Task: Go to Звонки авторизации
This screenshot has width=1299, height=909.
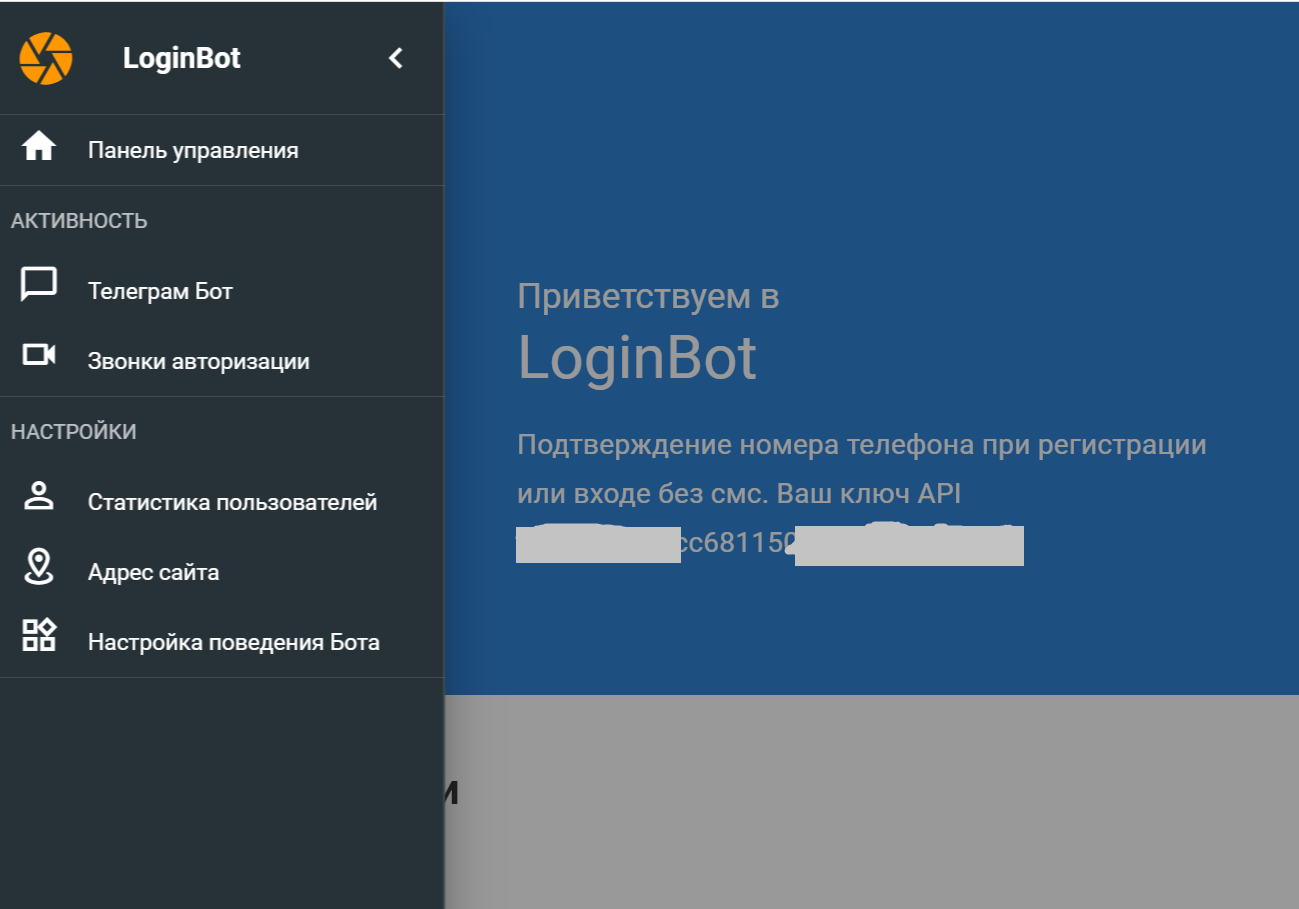Action: pos(198,362)
